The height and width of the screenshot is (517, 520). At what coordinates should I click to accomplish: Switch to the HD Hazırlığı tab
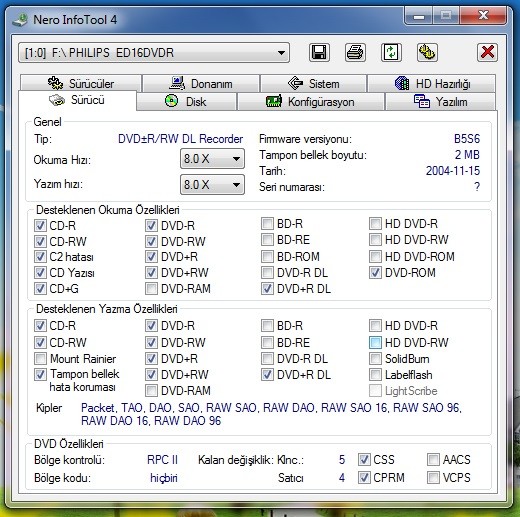432,83
